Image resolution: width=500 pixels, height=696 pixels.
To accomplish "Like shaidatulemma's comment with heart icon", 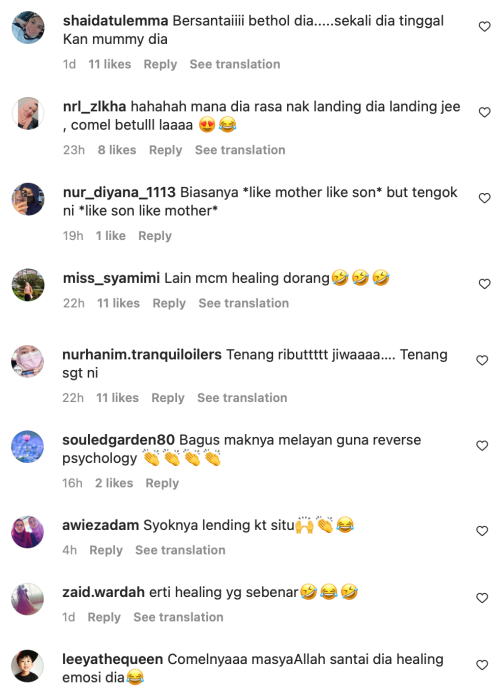I will (484, 27).
